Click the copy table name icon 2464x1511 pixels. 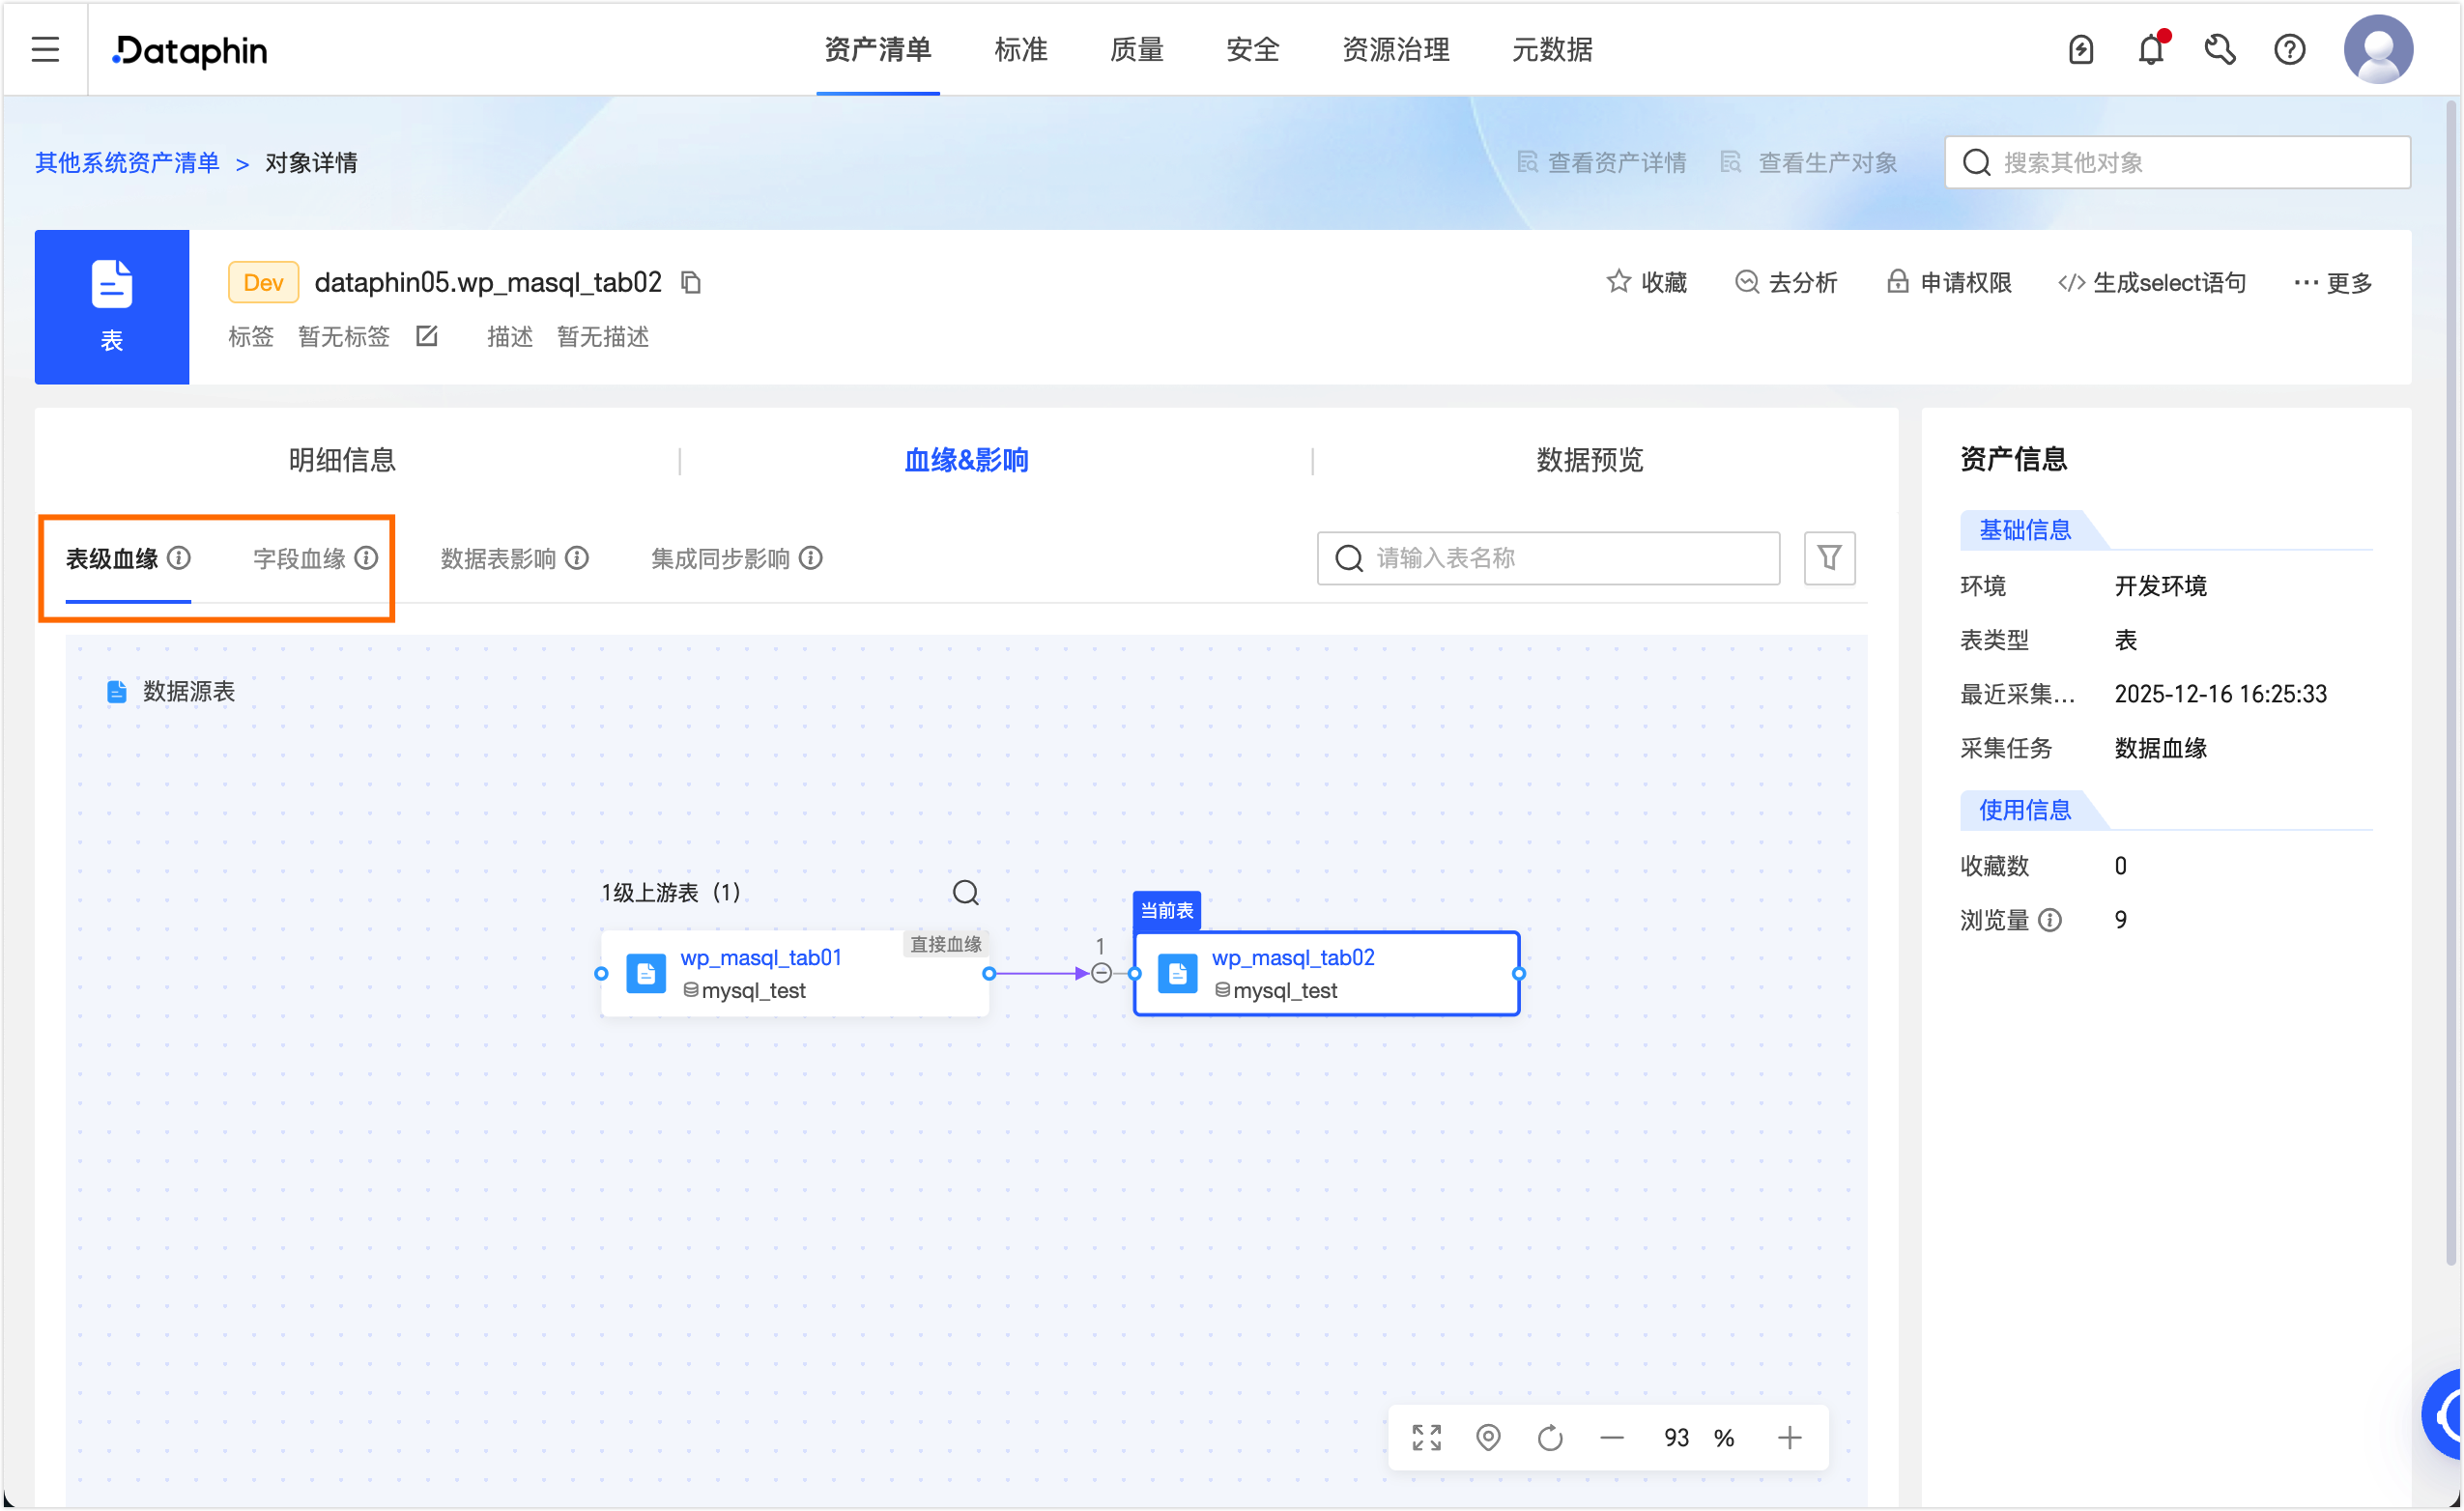tap(690, 283)
